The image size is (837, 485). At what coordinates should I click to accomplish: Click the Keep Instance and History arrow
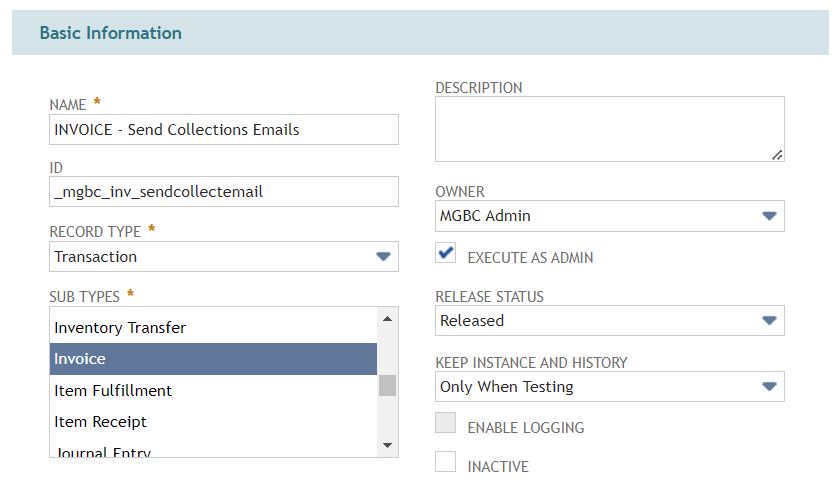coord(769,387)
